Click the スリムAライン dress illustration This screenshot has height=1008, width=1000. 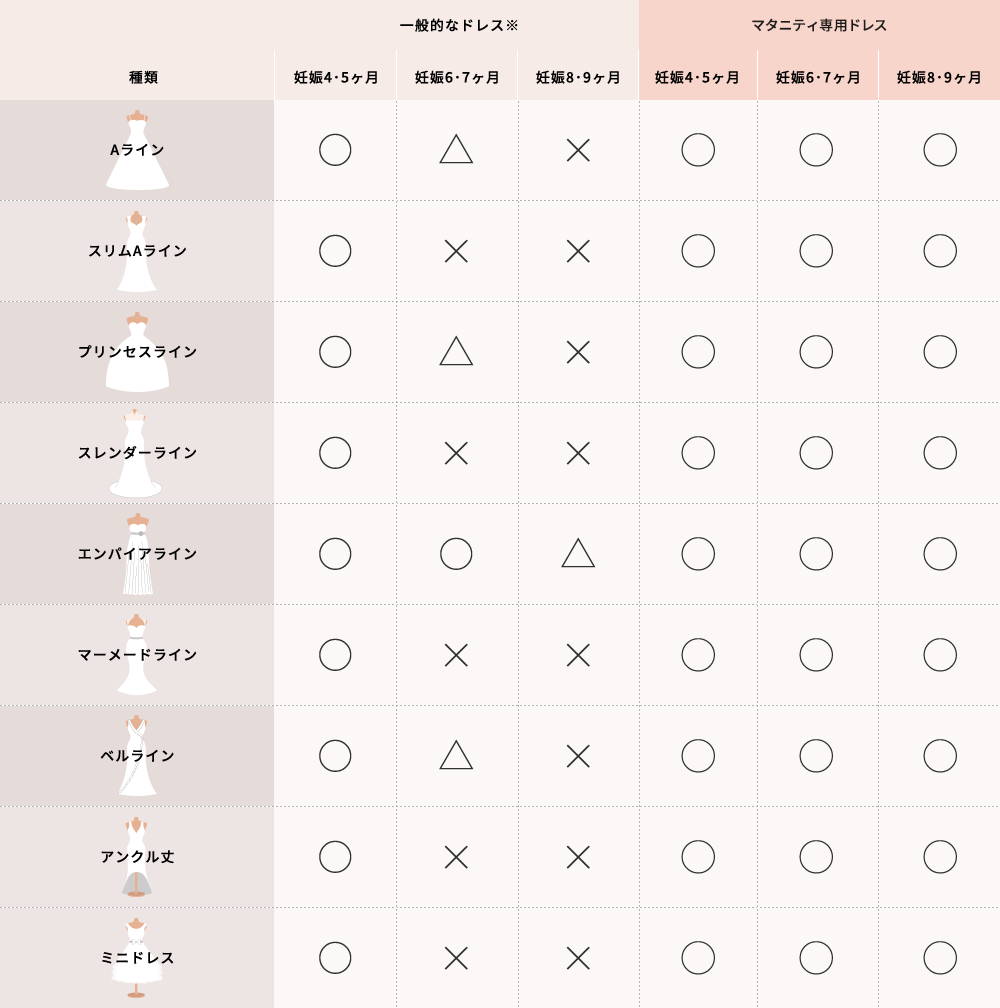tap(136, 251)
